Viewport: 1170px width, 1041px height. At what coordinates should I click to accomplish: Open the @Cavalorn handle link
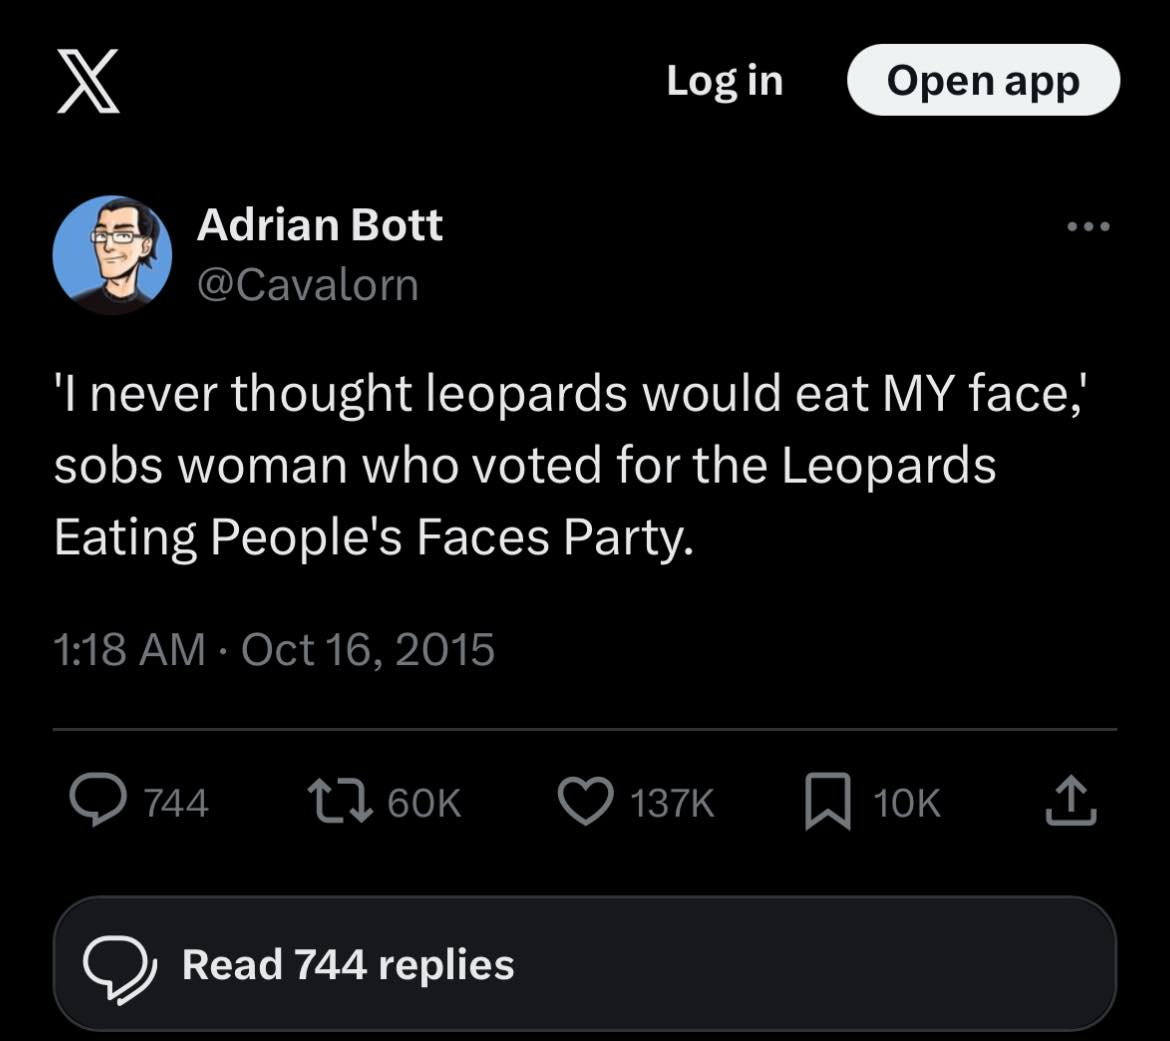(307, 285)
